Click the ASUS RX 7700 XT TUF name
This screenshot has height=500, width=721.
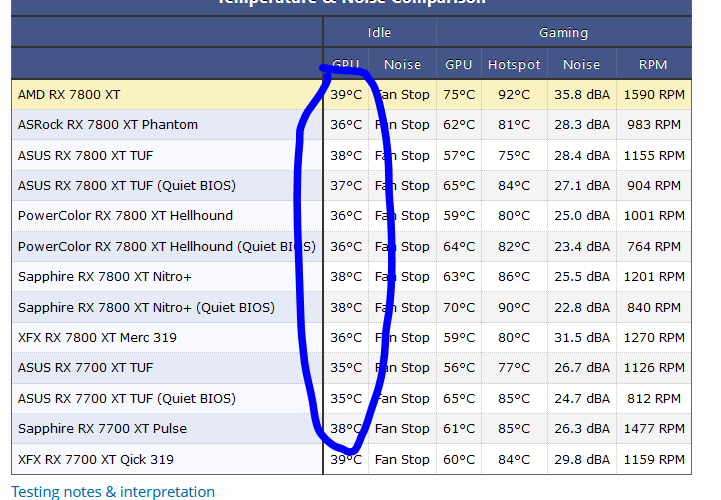point(86,368)
